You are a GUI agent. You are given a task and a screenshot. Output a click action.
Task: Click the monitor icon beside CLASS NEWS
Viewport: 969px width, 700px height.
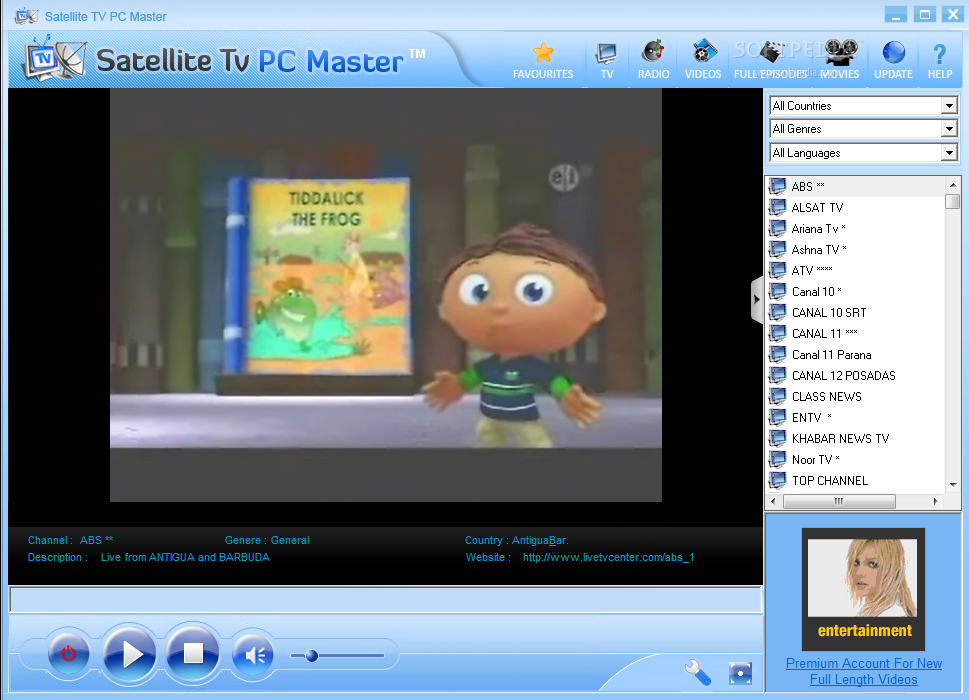[x=777, y=397]
